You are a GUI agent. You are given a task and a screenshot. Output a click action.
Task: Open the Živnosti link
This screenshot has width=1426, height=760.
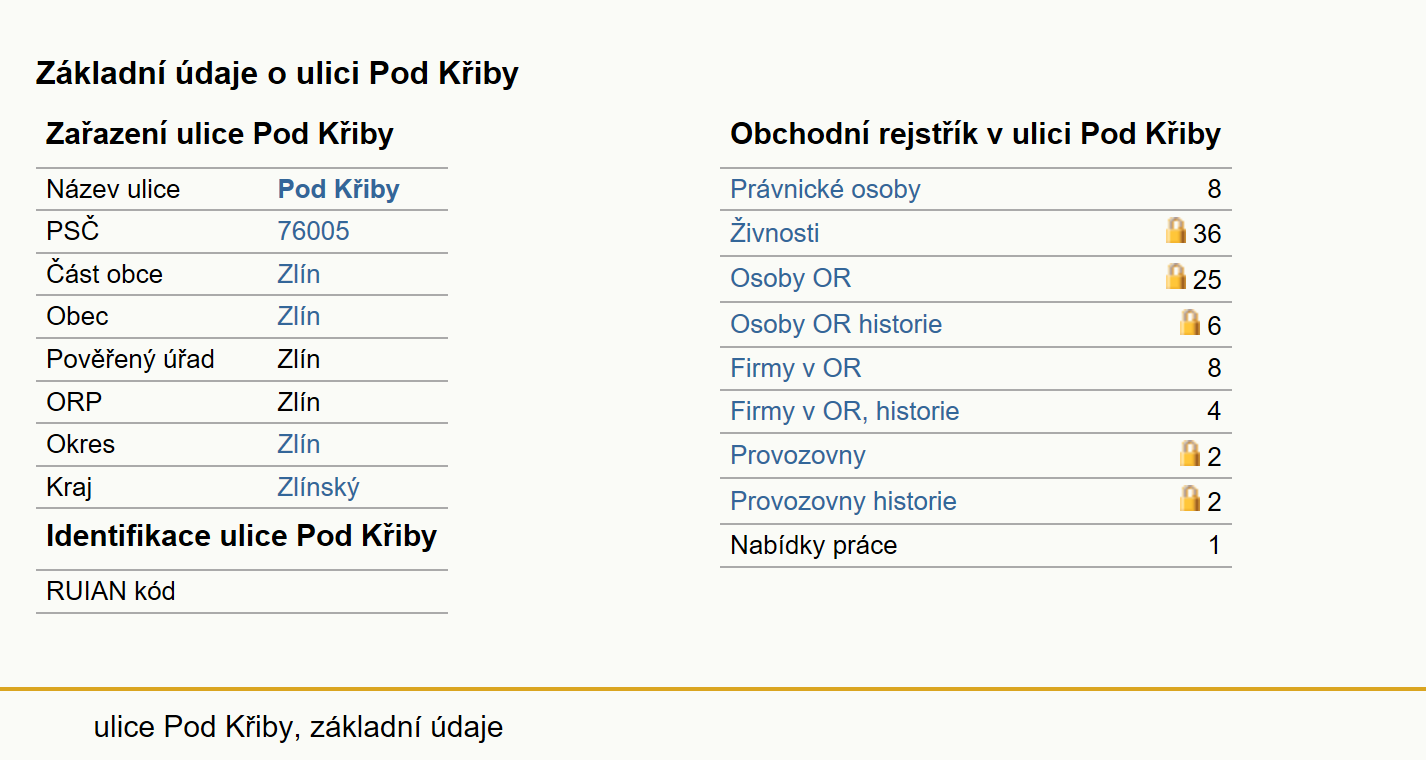tap(775, 233)
